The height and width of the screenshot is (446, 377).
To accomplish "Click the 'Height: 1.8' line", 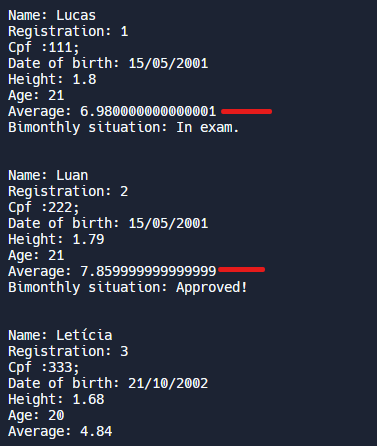I will [x=52, y=79].
